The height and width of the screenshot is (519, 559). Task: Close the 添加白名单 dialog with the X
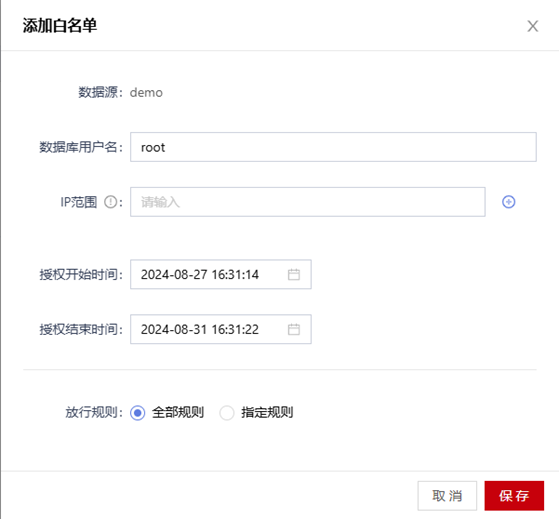point(533,26)
